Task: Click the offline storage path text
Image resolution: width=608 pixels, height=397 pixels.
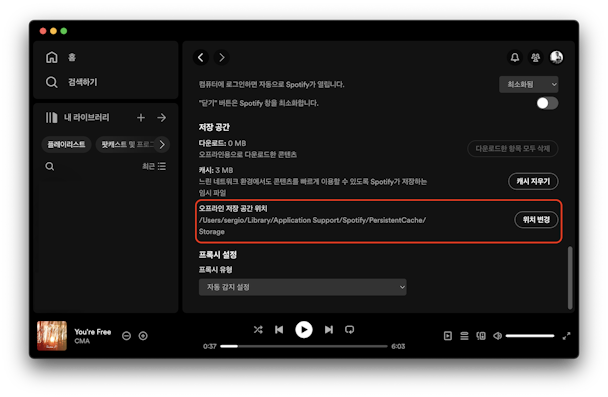Action: click(313, 226)
